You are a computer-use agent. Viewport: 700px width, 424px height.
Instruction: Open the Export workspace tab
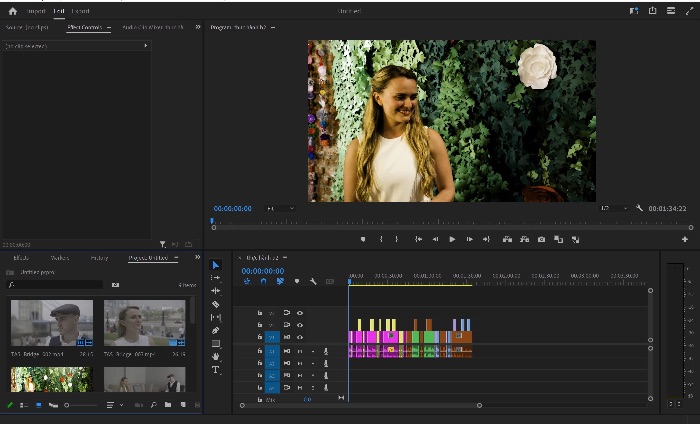(80, 11)
